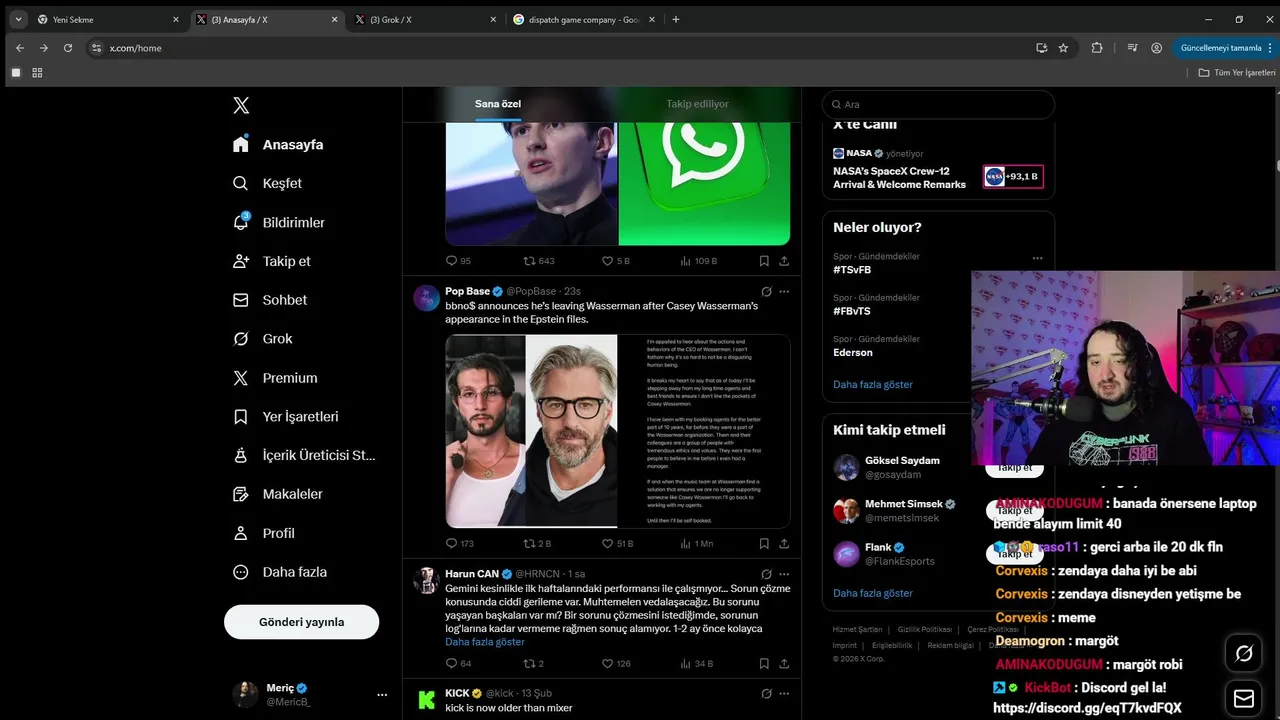Reply to Pop Base post, 173 comments
Viewport: 1280px width, 720px height.
pyautogui.click(x=460, y=544)
